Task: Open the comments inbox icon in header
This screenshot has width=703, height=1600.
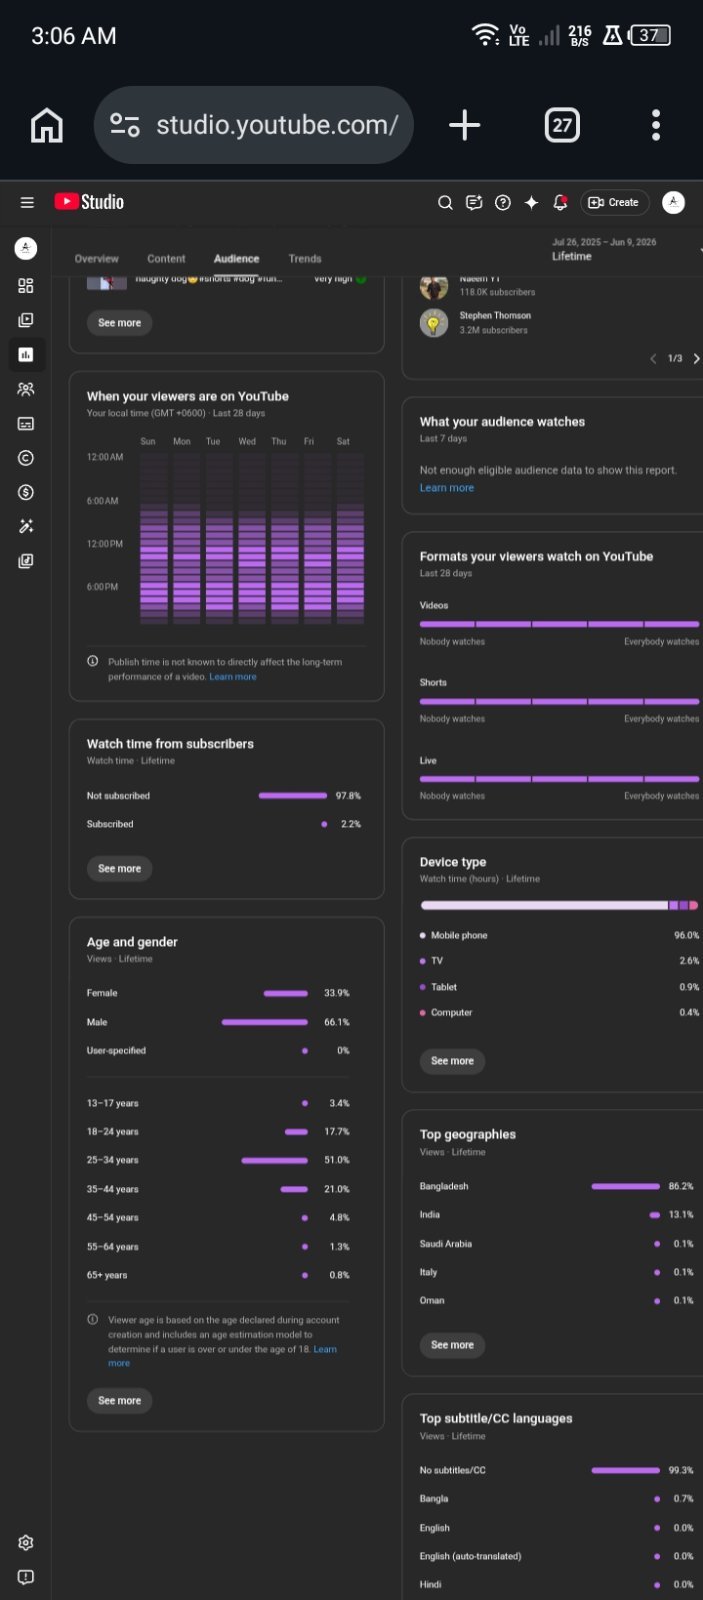Action: pos(474,202)
